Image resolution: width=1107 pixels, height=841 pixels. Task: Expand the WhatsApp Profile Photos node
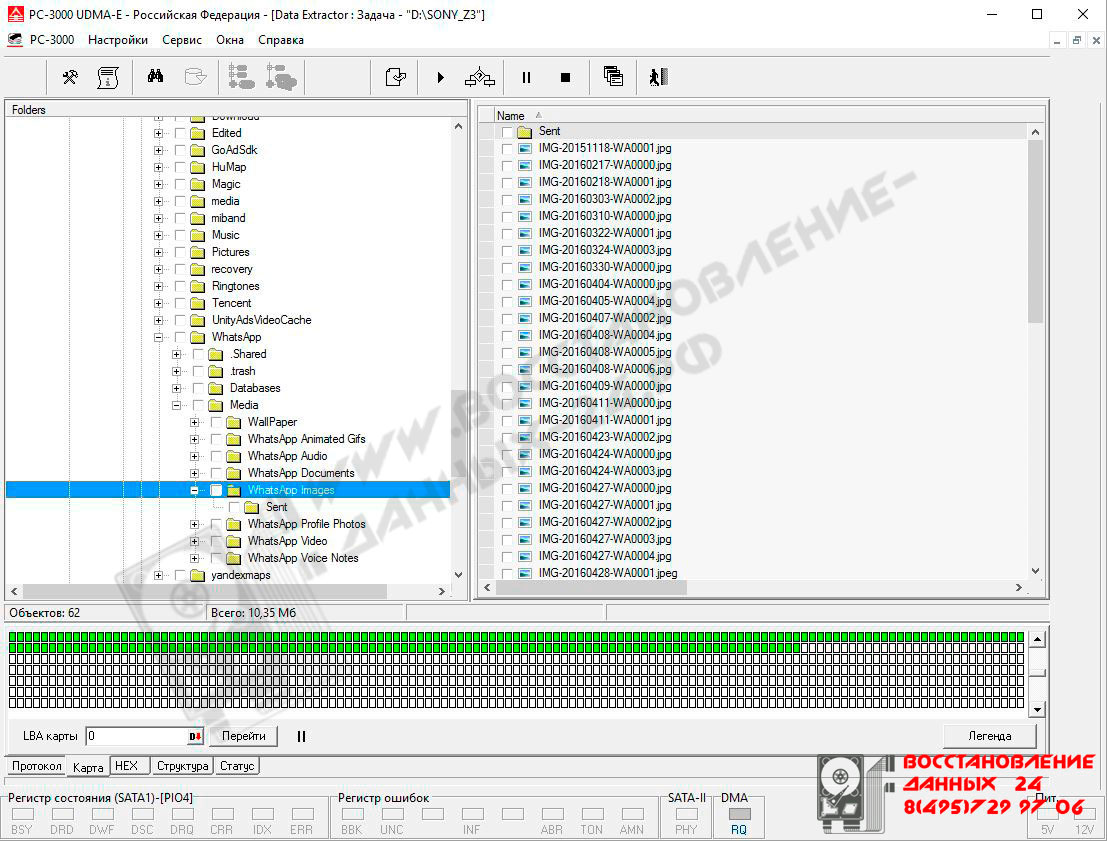coord(194,524)
